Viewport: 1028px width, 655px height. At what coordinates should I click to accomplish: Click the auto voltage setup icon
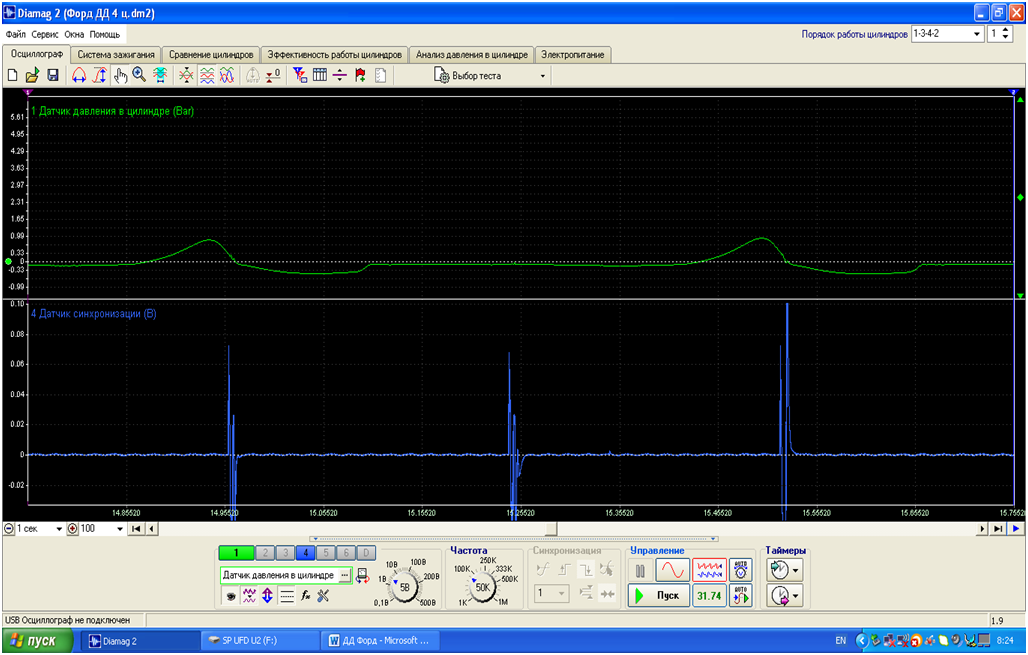click(741, 570)
